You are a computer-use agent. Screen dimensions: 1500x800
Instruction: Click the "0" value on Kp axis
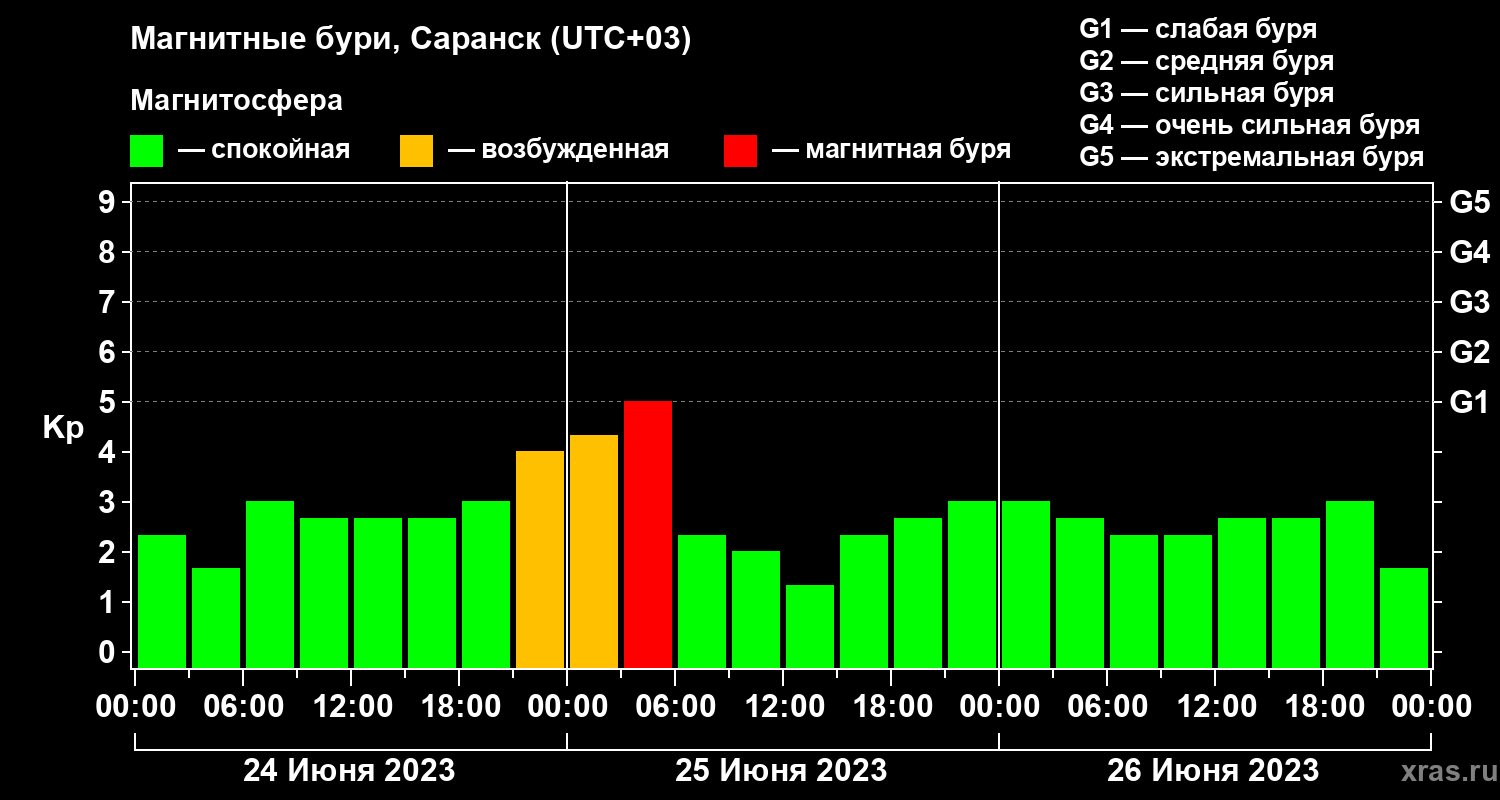(109, 652)
